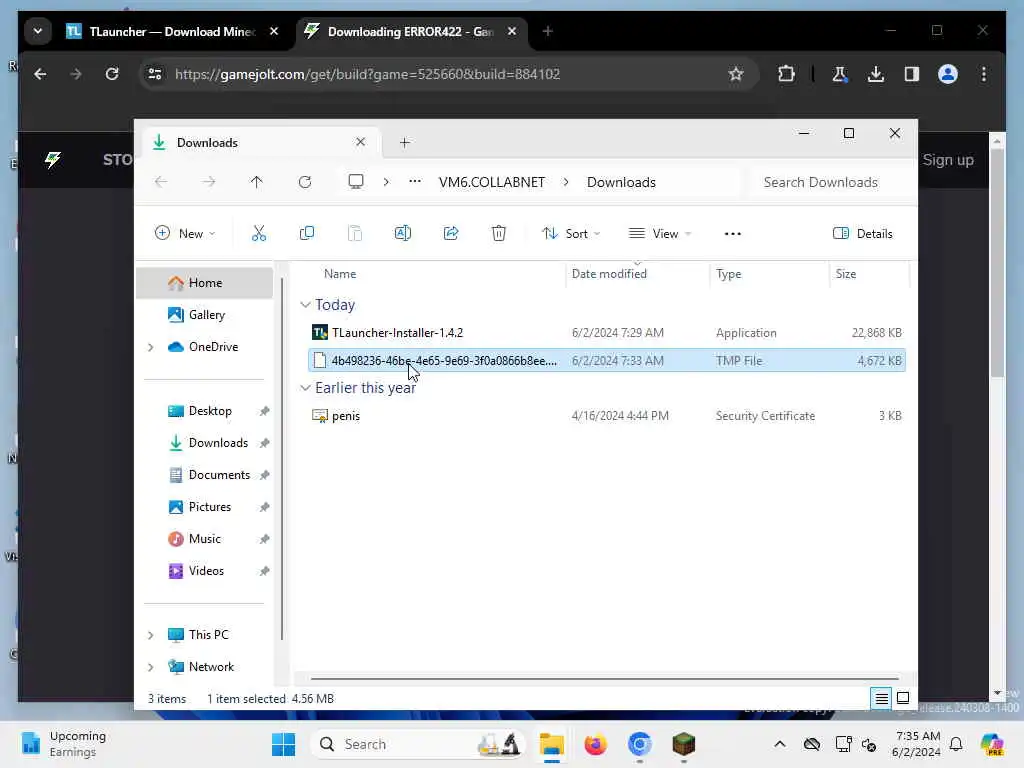This screenshot has width=1024, height=768.
Task: Click the Cut scissors icon in Explorer toolbar
Action: [259, 233]
